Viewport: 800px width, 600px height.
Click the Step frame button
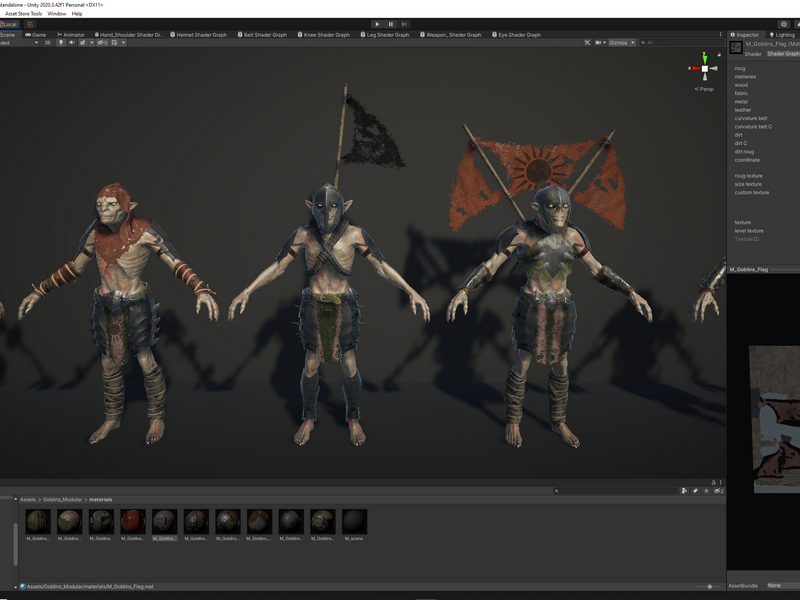point(404,24)
